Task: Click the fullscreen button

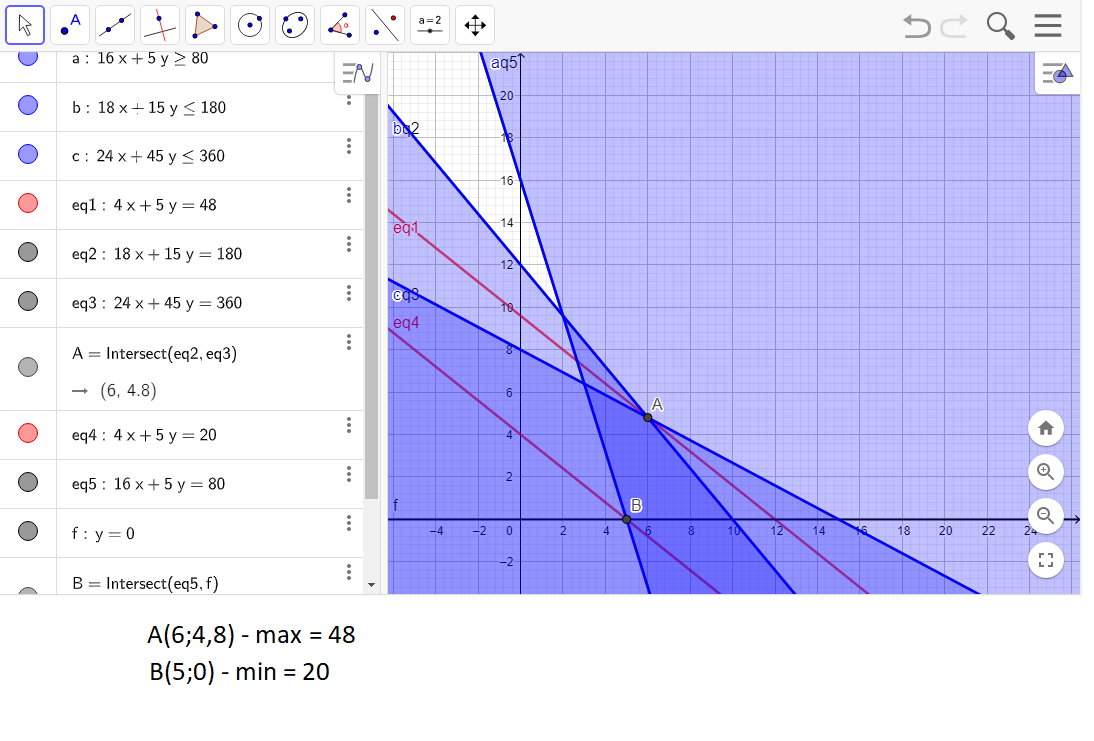Action: pos(1045,560)
